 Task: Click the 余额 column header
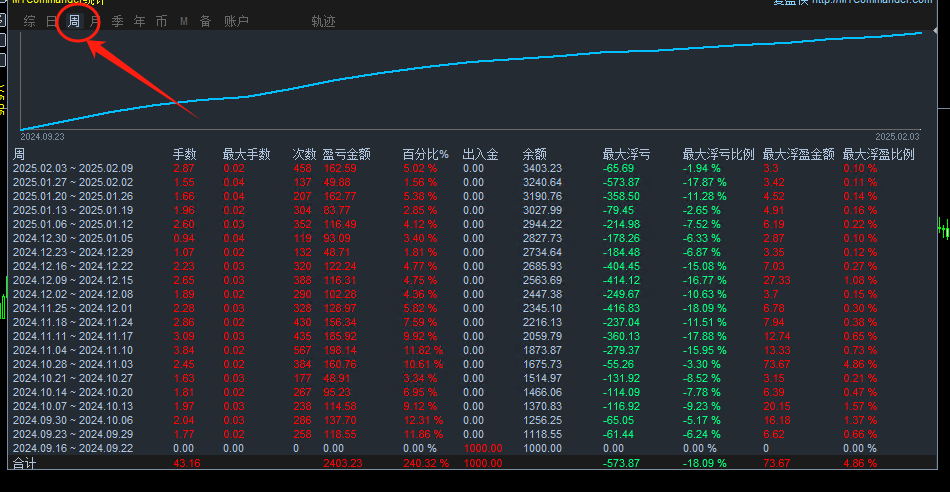[535, 155]
